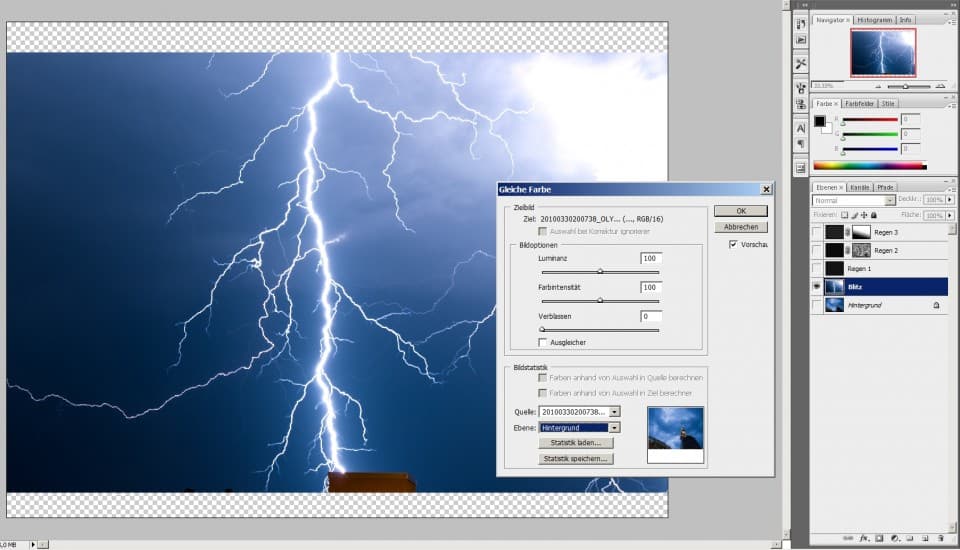The image size is (960, 550).
Task: Click the lock-all padlock icon beside Fixieren
Action: click(x=874, y=215)
